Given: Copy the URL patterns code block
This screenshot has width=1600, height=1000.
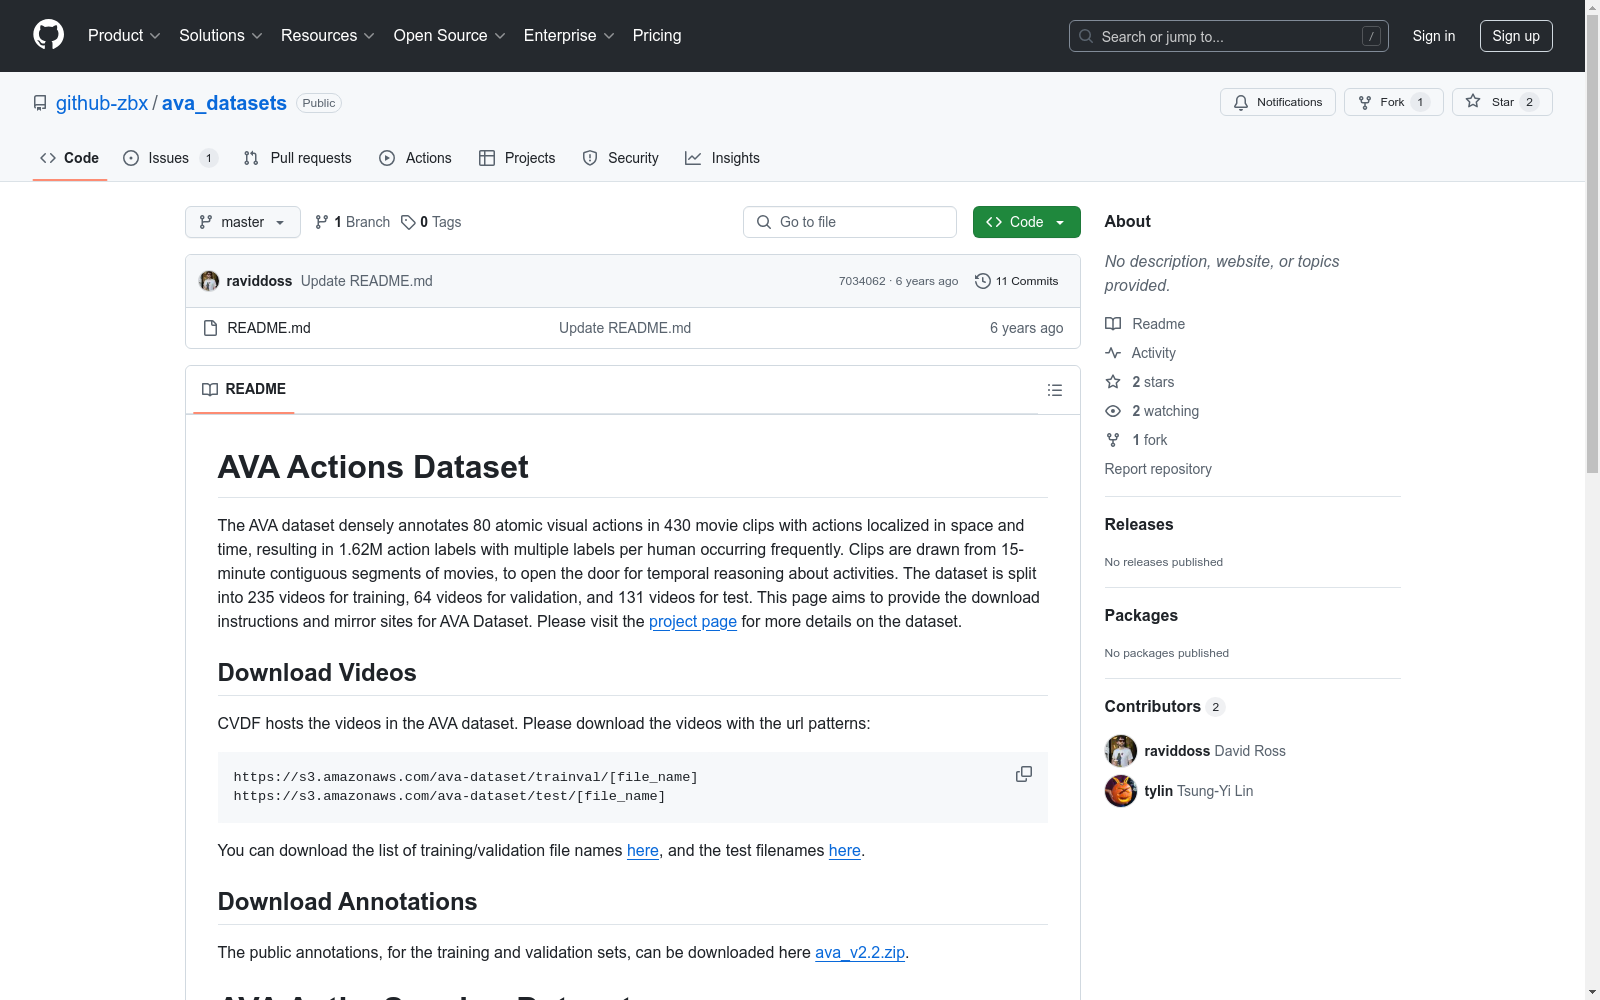Looking at the screenshot, I should [x=1024, y=774].
